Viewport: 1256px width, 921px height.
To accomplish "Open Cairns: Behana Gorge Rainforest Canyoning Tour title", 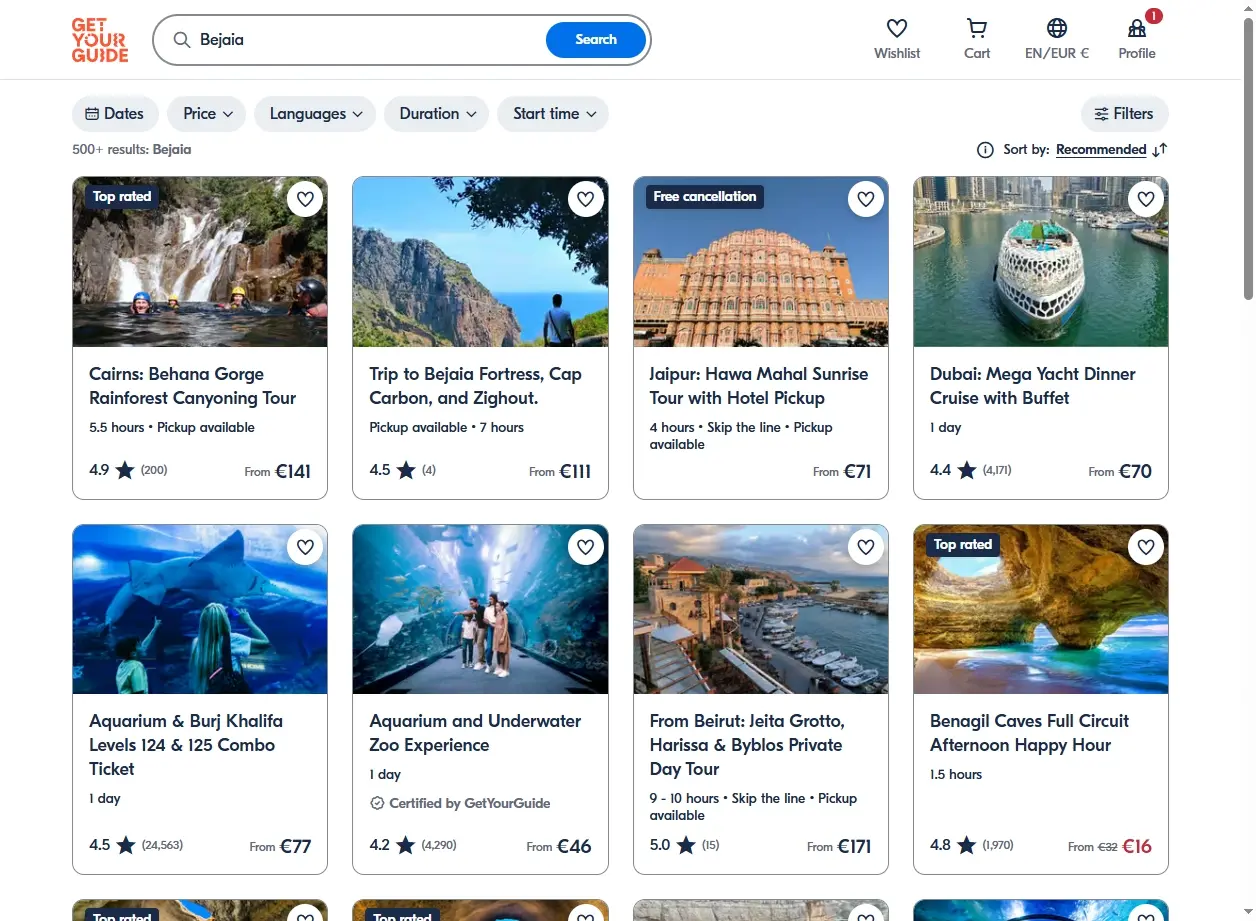I will click(193, 386).
